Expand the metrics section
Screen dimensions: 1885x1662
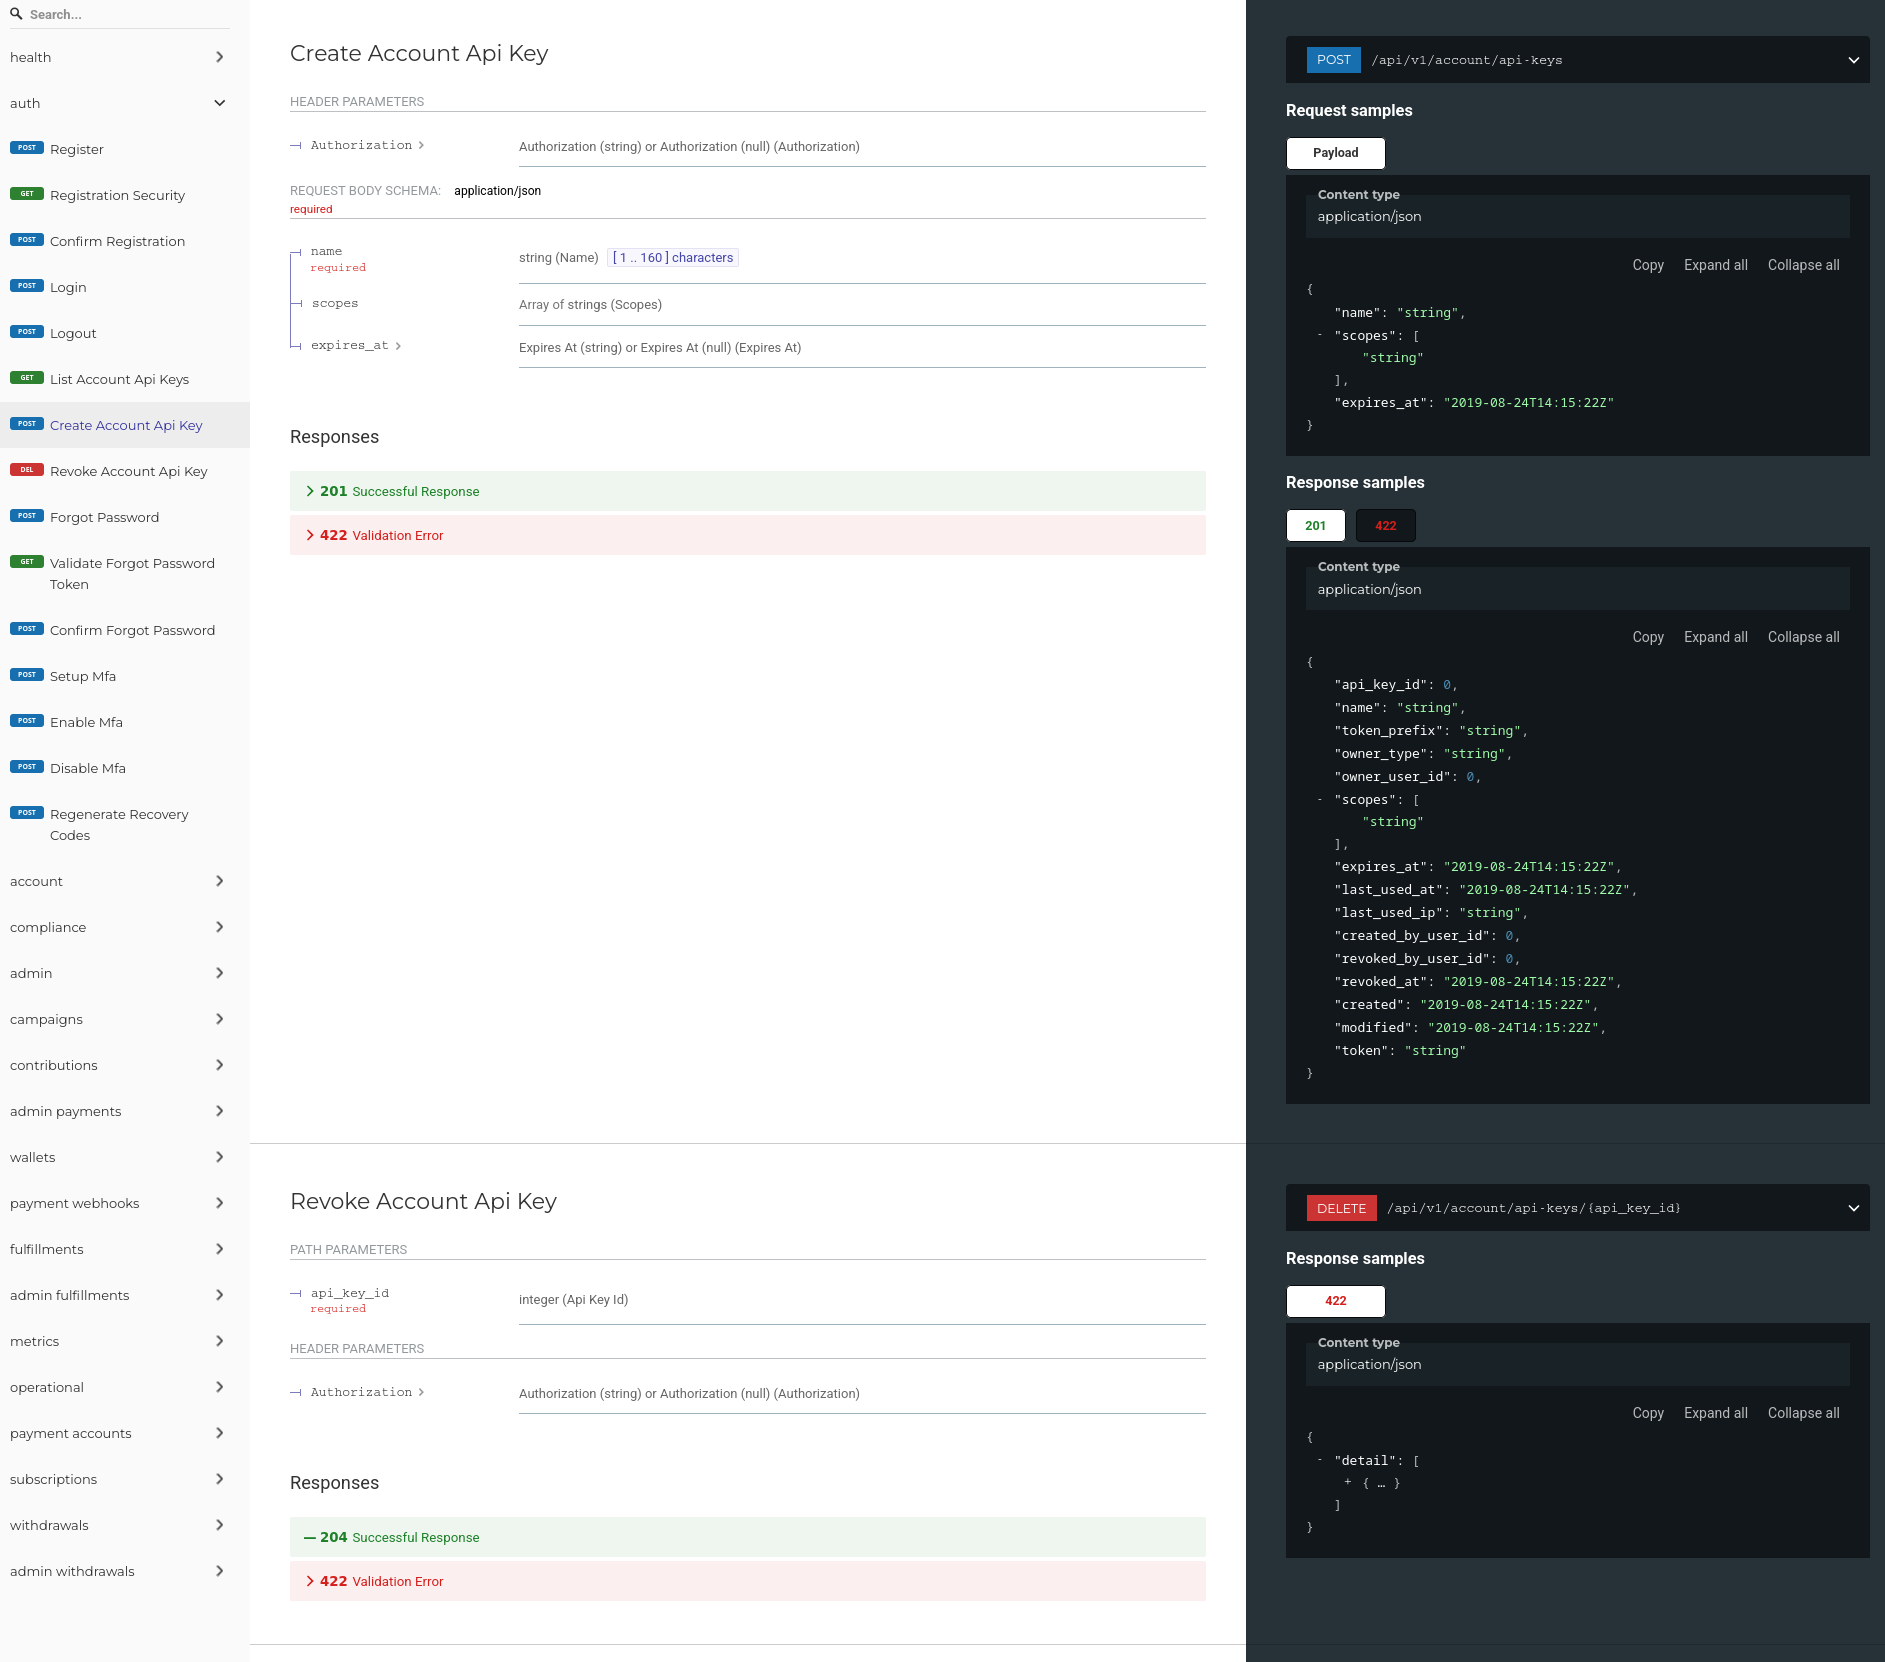pyautogui.click(x=125, y=1341)
